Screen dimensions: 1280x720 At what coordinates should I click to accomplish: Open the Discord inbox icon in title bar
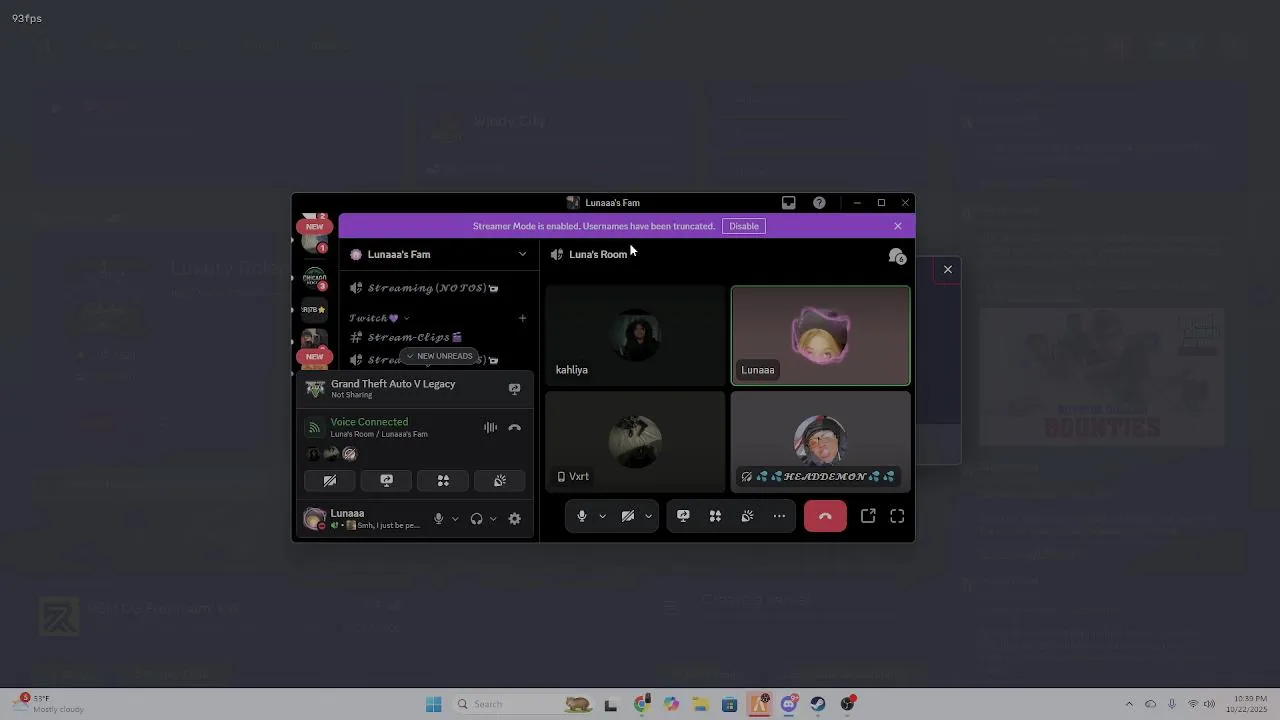tap(789, 203)
